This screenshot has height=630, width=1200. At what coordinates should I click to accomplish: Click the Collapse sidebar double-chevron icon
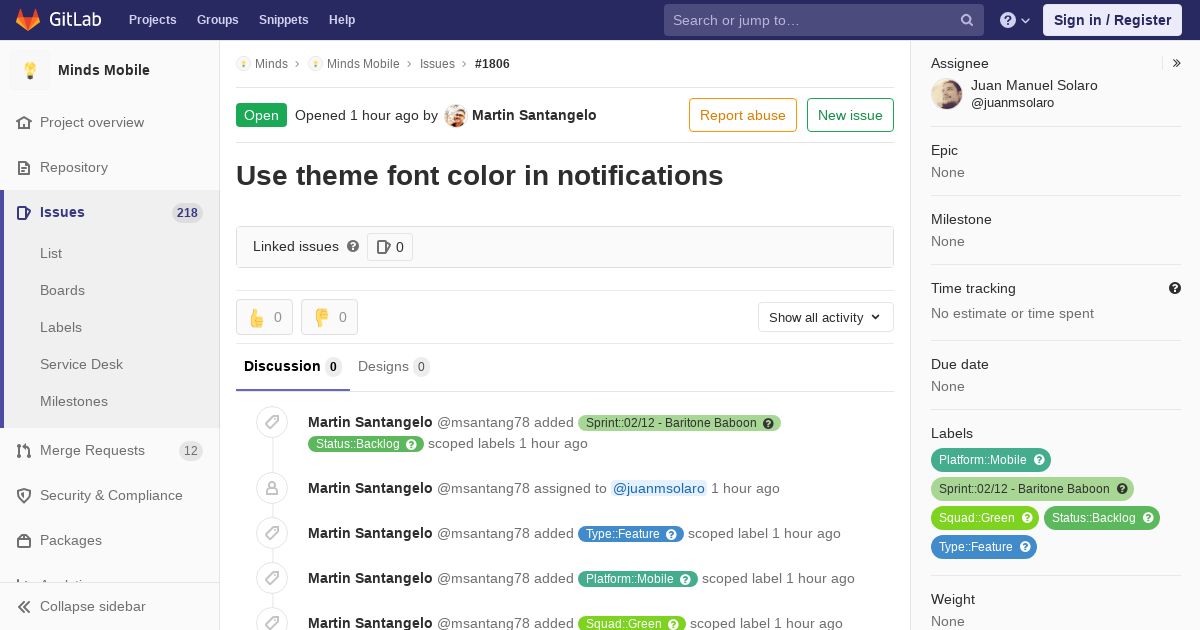24,606
